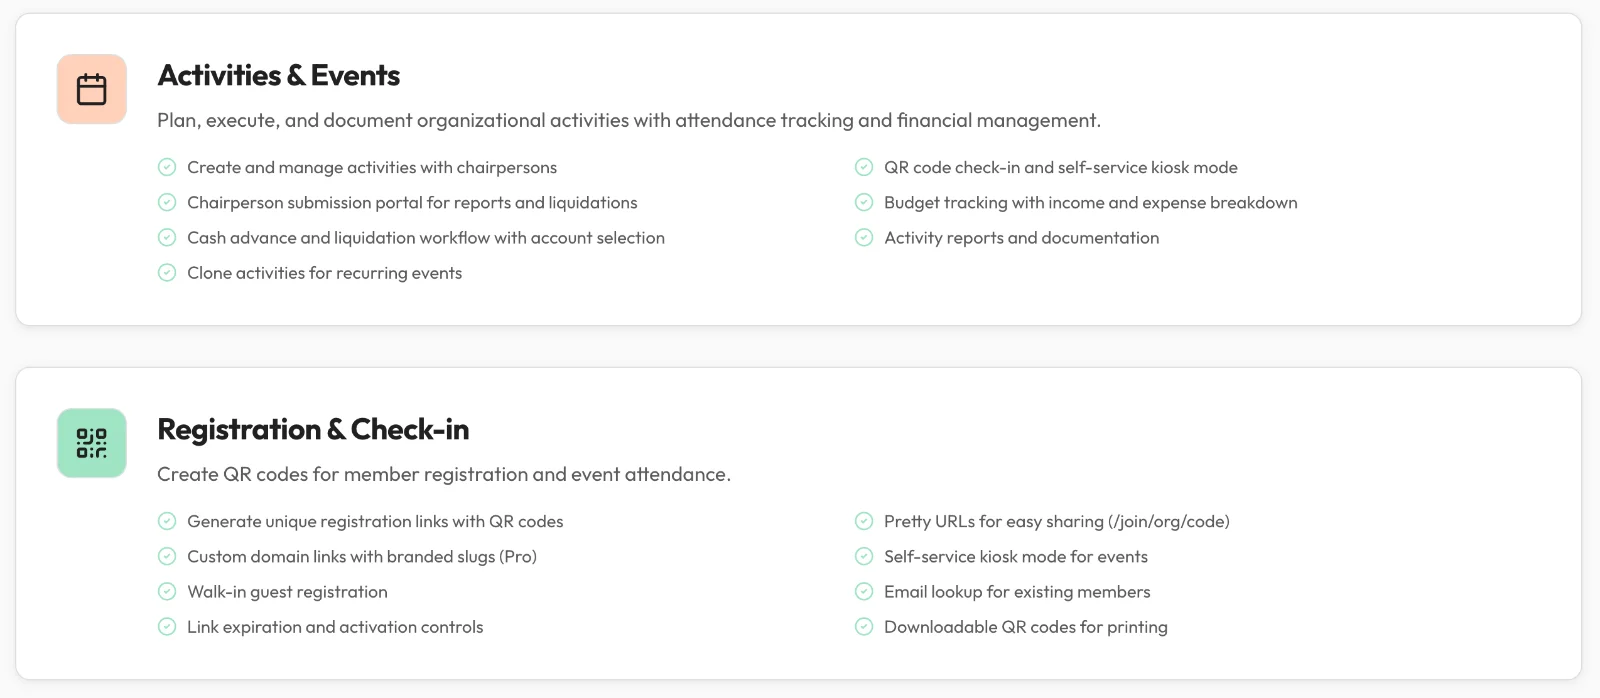Click checkmark icon next to Walk-in guest registration
Image resolution: width=1600 pixels, height=698 pixels.
pyautogui.click(x=167, y=591)
